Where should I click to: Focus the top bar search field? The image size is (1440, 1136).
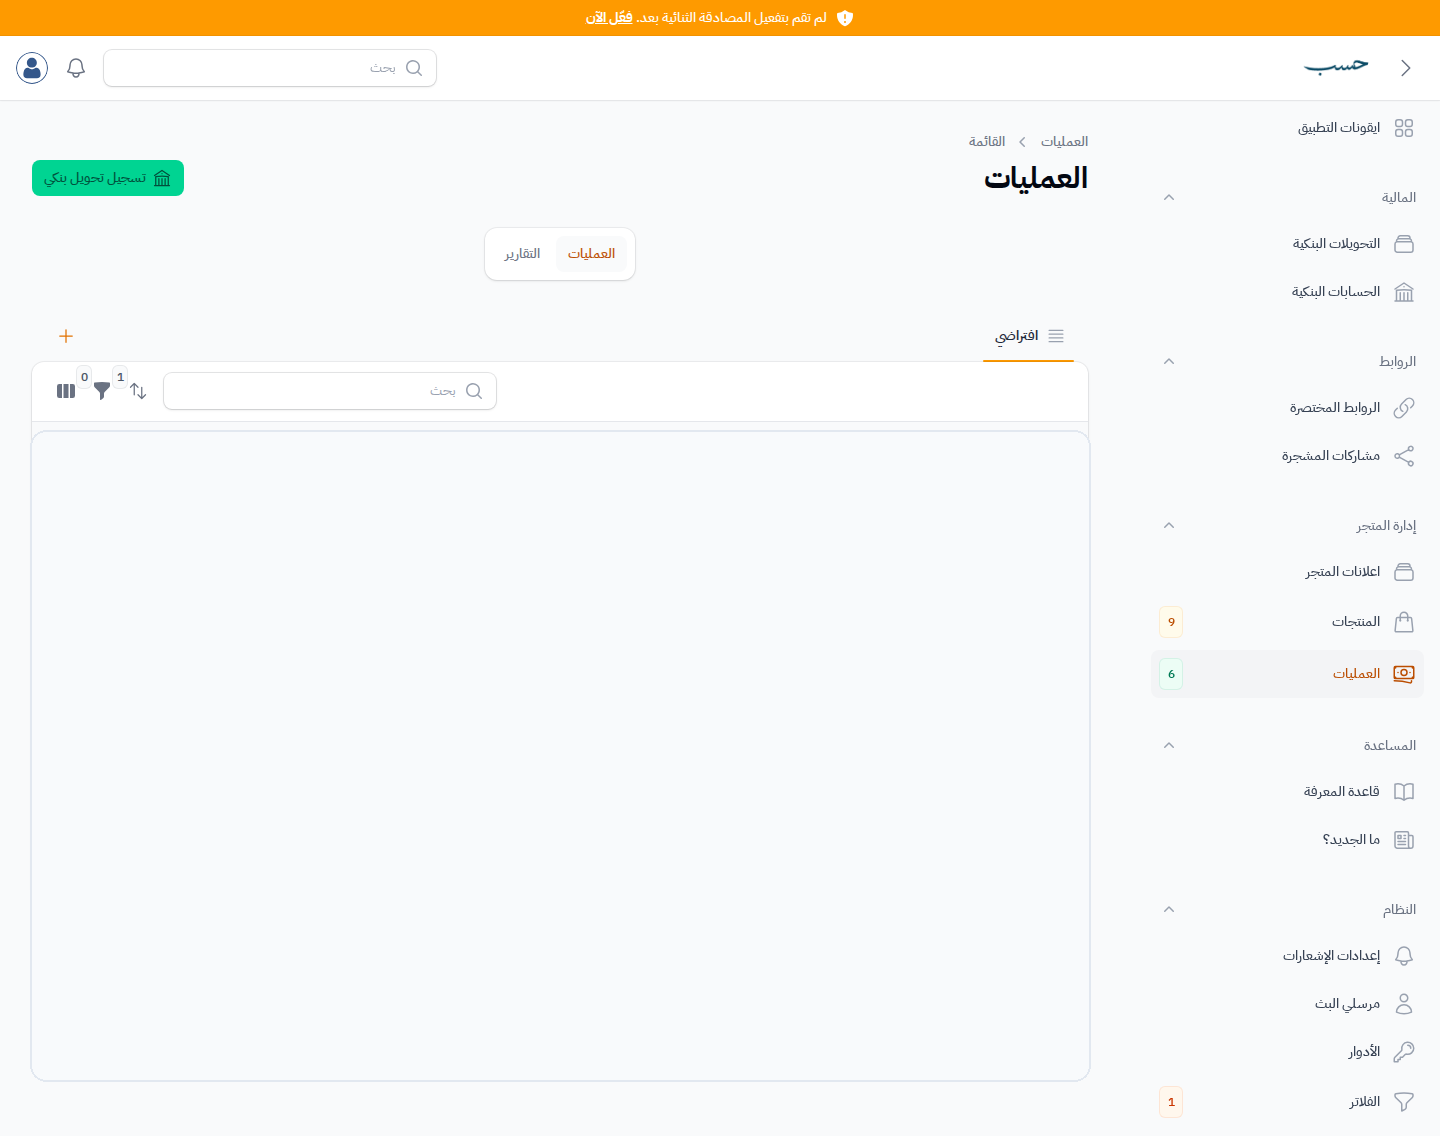(x=270, y=68)
